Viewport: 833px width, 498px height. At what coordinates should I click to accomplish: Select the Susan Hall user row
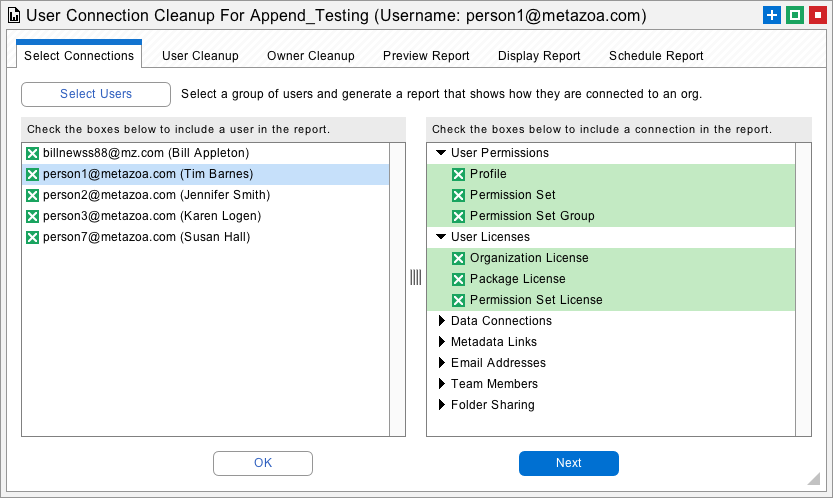[205, 237]
